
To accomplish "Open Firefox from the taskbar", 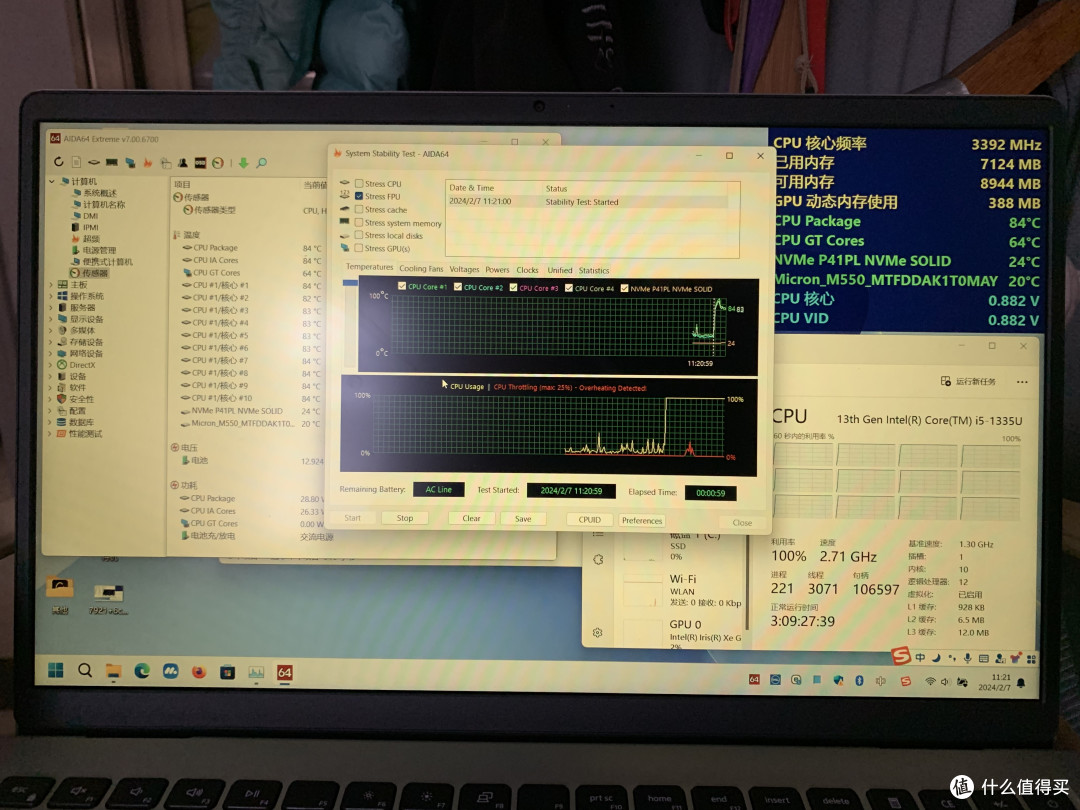I will point(199,671).
